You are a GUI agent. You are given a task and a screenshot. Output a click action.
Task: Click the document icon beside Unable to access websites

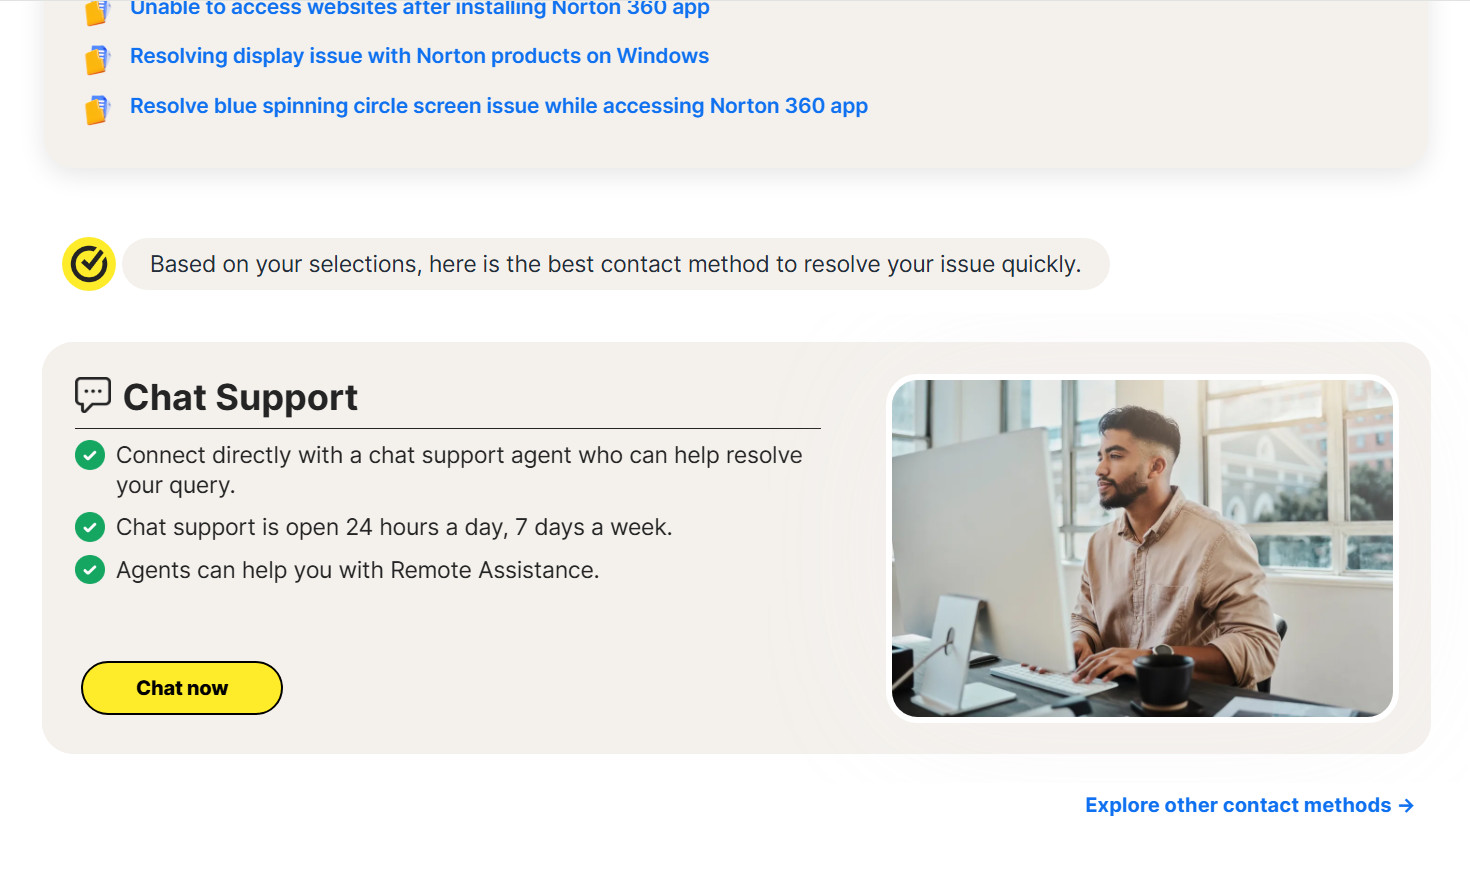click(97, 12)
